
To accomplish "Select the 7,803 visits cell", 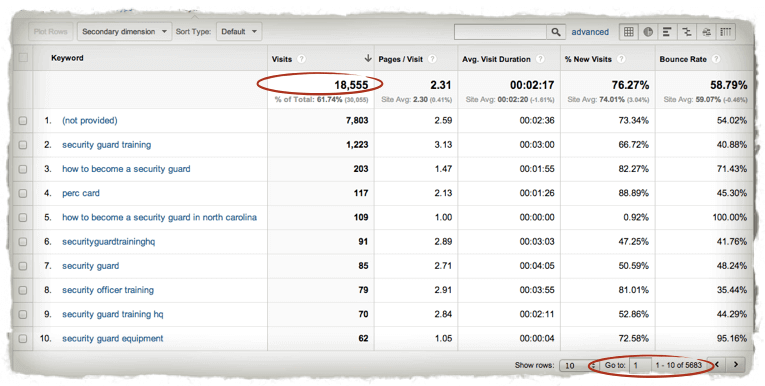I will [357, 121].
